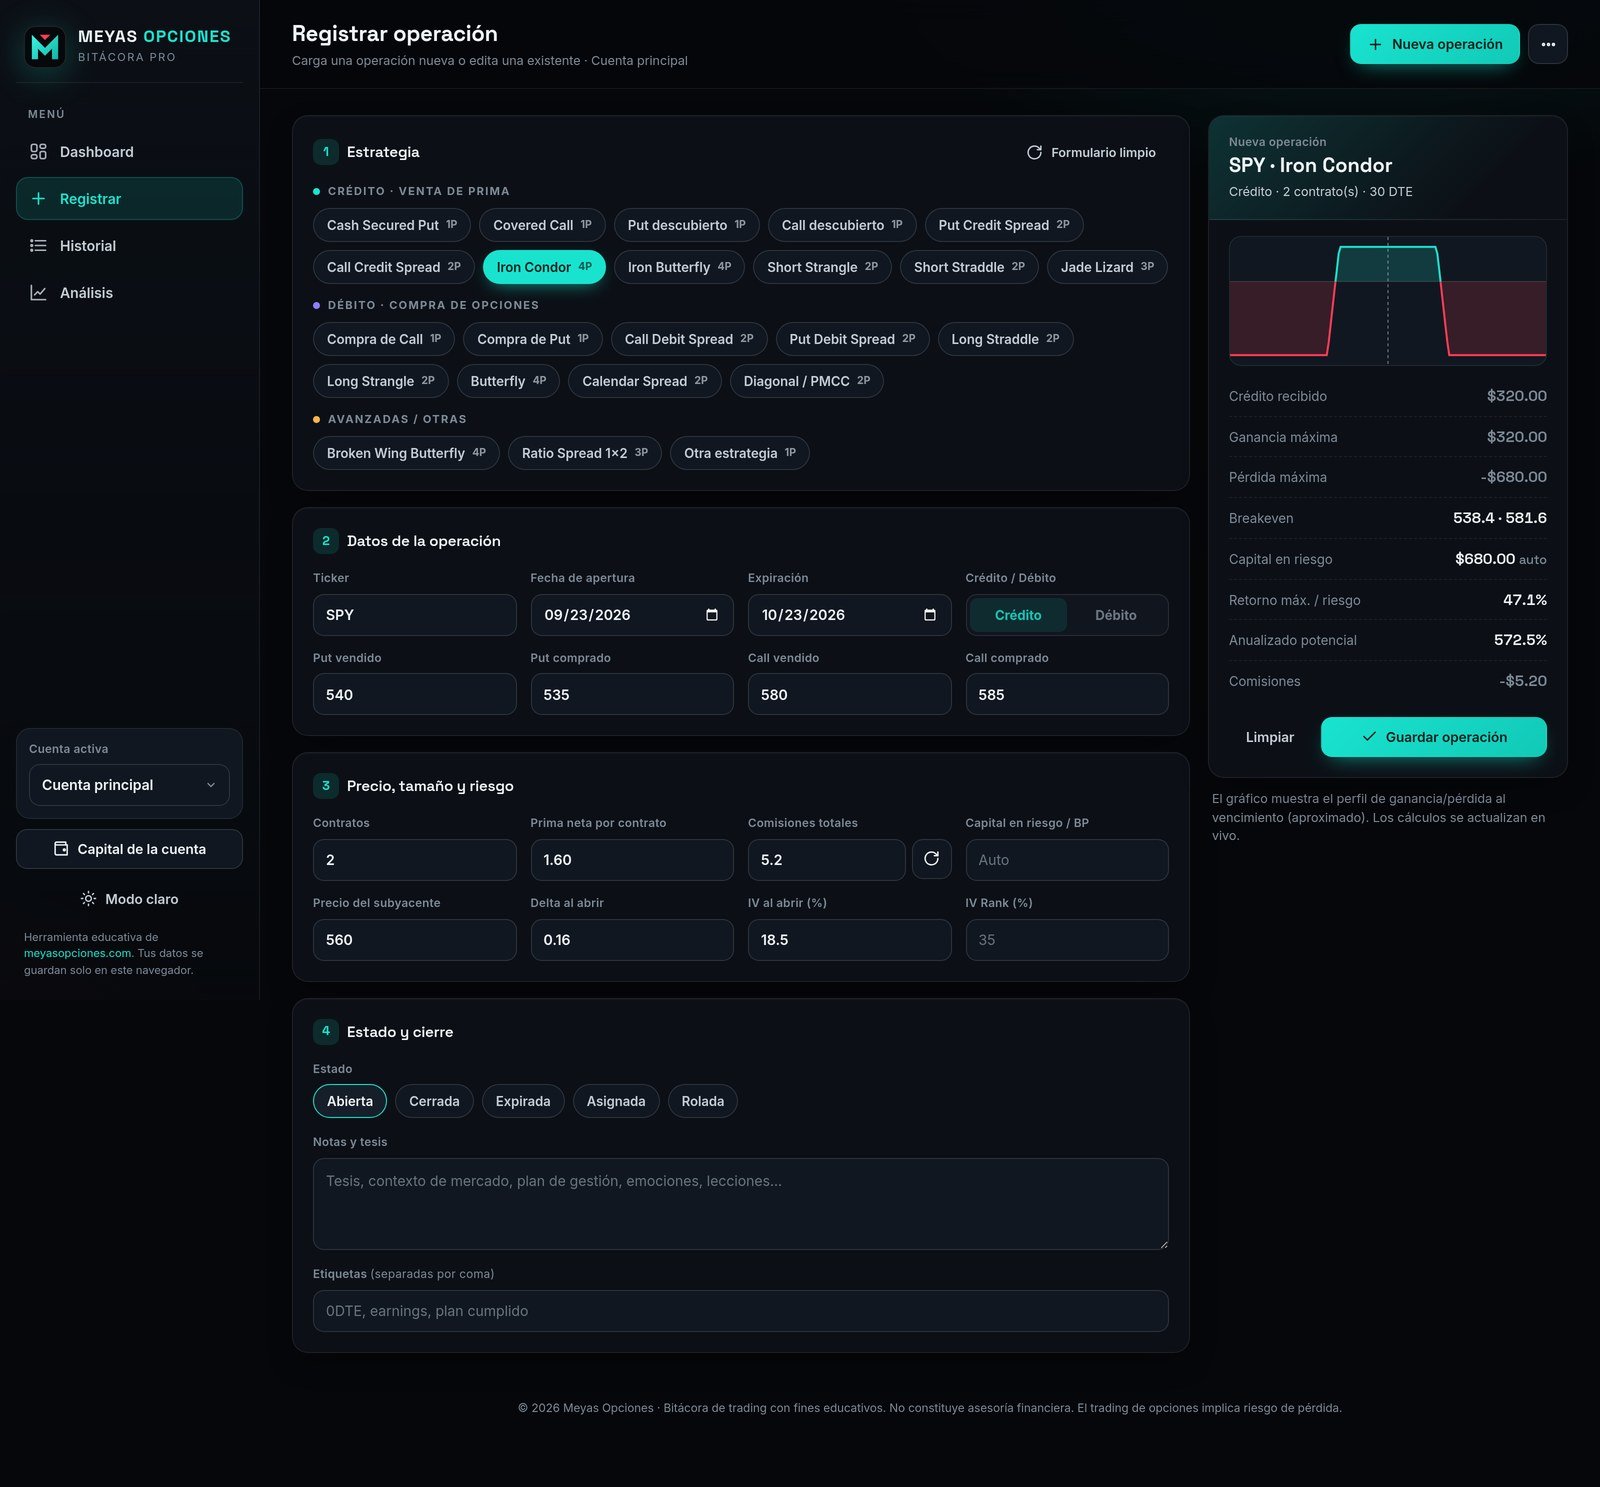Open the calendar picker for Expiración

pyautogui.click(x=930, y=615)
